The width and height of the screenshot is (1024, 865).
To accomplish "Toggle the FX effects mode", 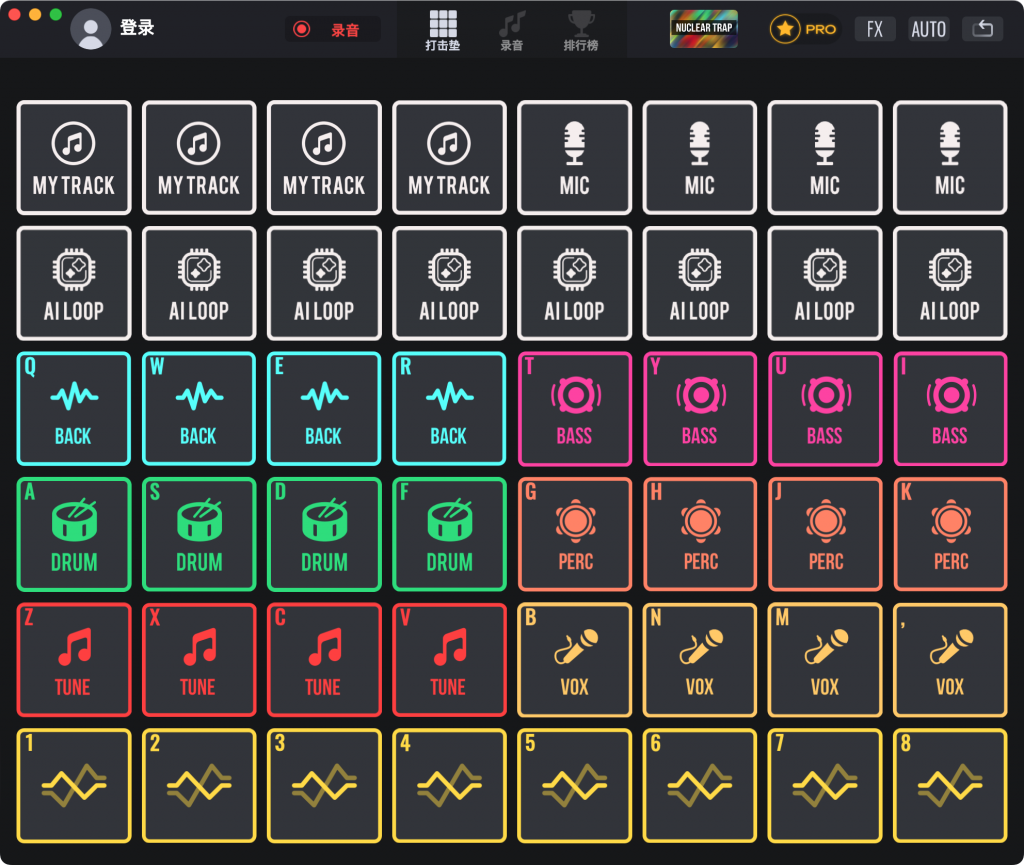I will pos(875,29).
